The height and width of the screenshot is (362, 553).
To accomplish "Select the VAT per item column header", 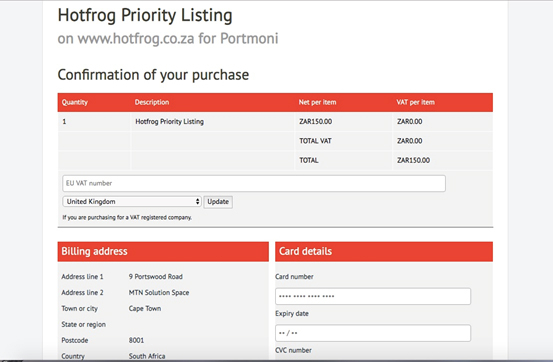I will [x=415, y=102].
